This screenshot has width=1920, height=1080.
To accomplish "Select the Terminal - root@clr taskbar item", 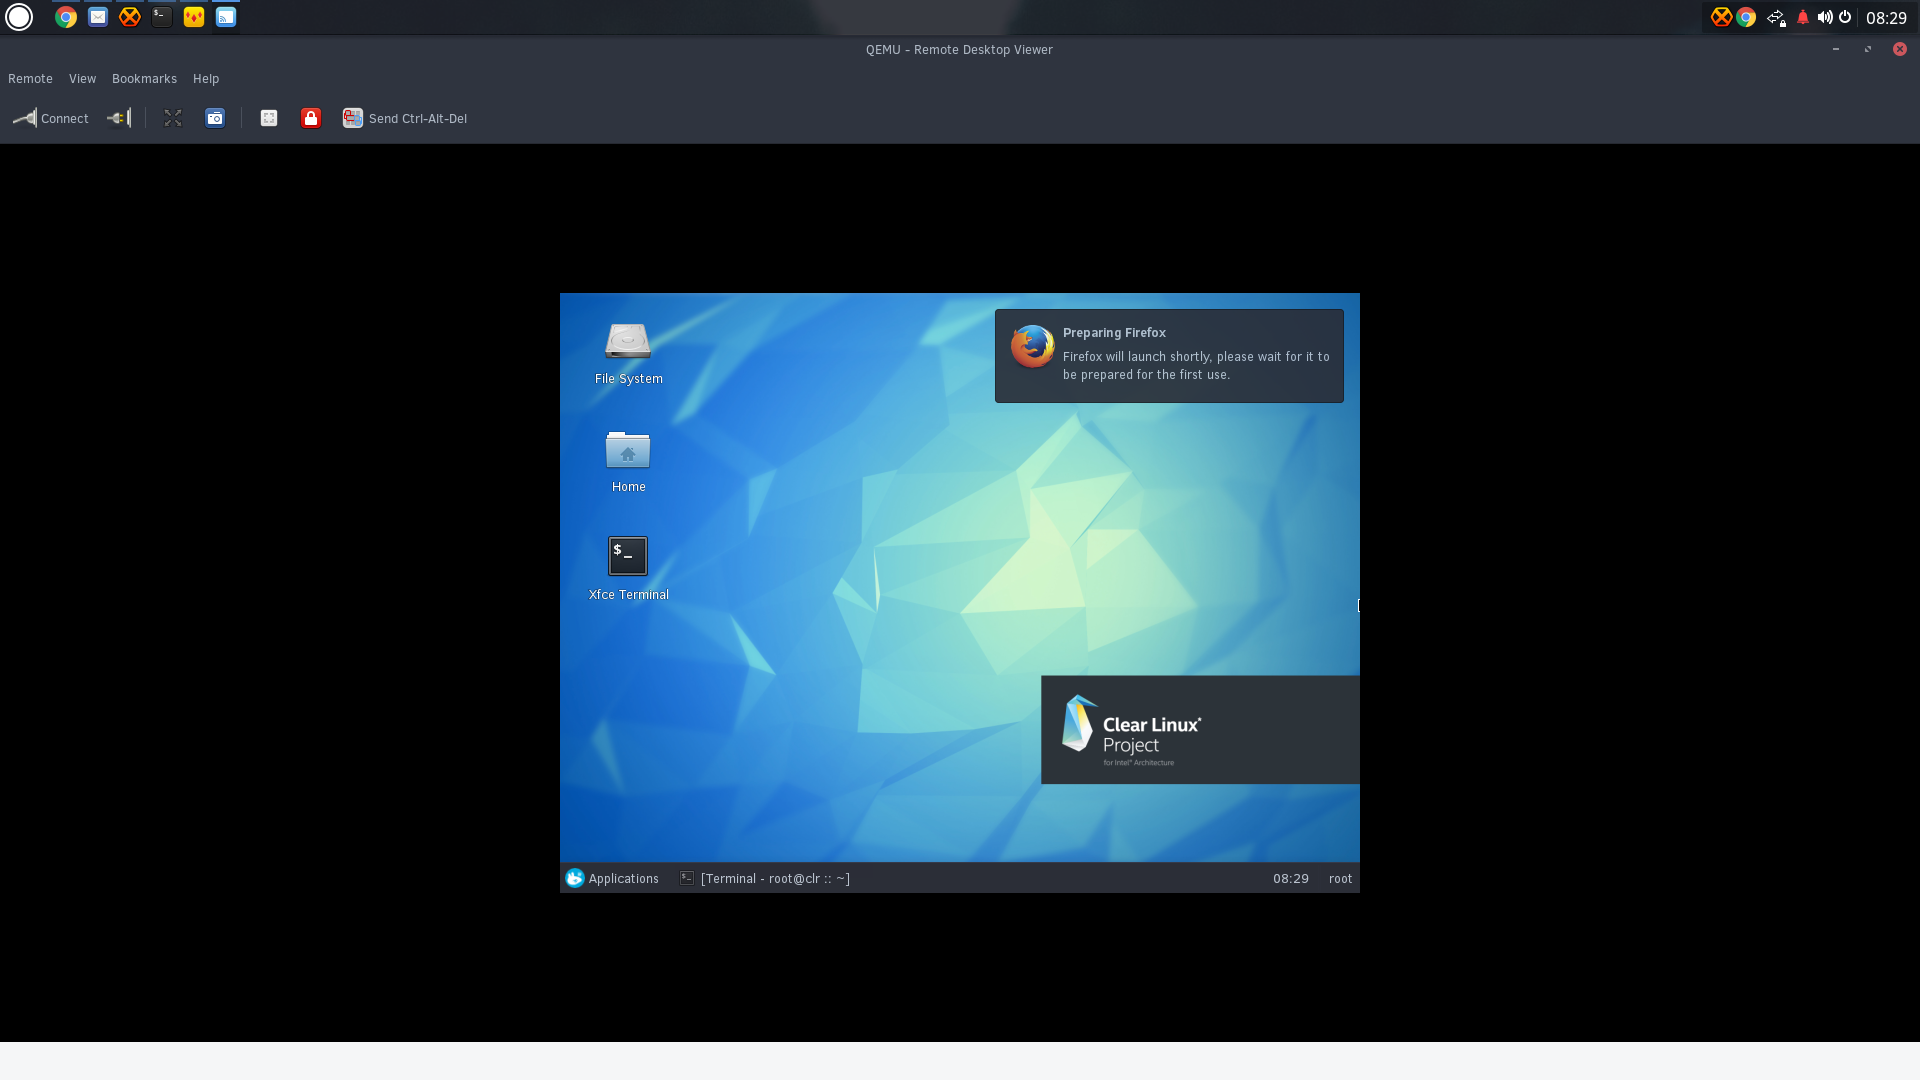I will (x=765, y=878).
